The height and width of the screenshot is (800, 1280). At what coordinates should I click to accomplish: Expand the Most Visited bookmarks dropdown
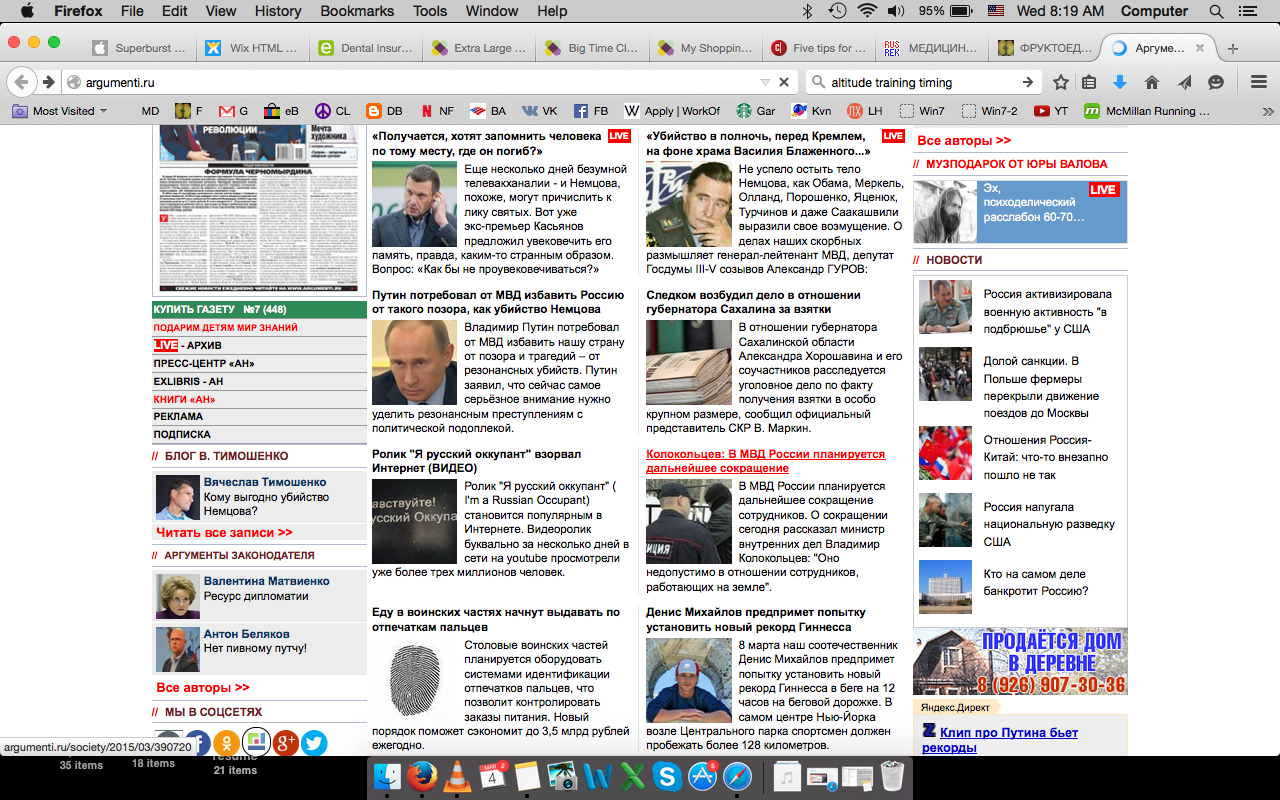tap(60, 111)
